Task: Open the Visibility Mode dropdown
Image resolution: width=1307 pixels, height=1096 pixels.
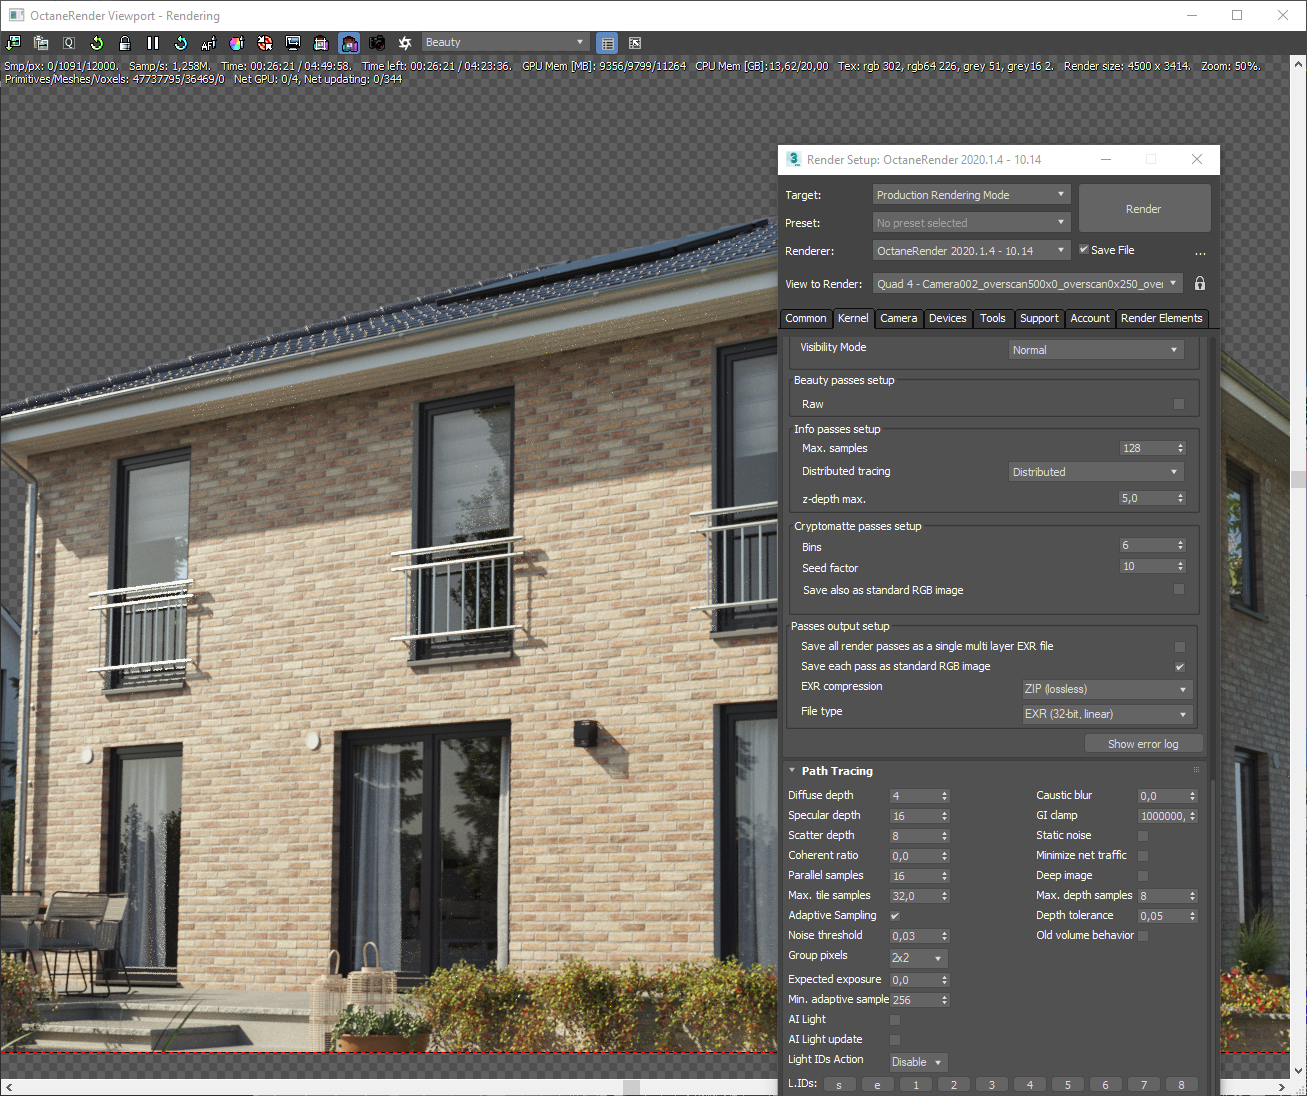Action: point(1096,350)
